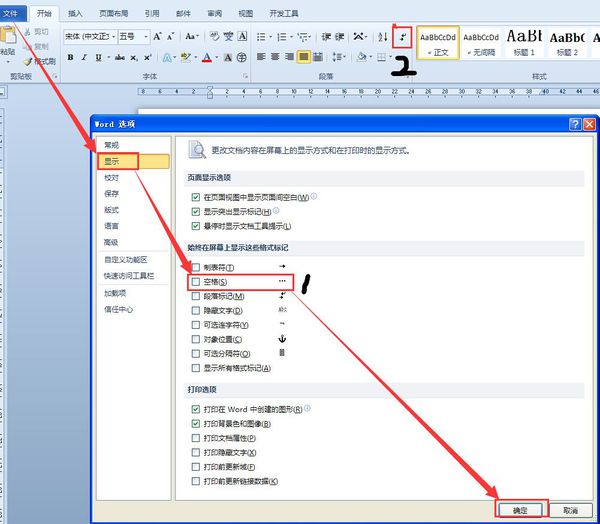Click the Sort icon in ribbon
600x524 pixels.
tap(383, 37)
